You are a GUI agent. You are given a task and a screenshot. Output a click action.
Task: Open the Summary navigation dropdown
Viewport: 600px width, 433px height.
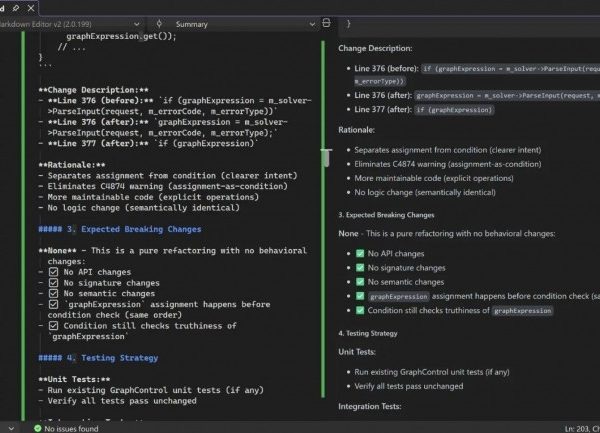point(312,24)
